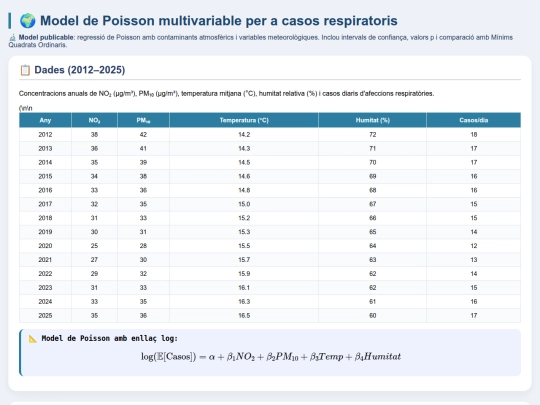Click temperature value 14.5 in the table
The image size is (540, 405).
pyautogui.click(x=244, y=163)
